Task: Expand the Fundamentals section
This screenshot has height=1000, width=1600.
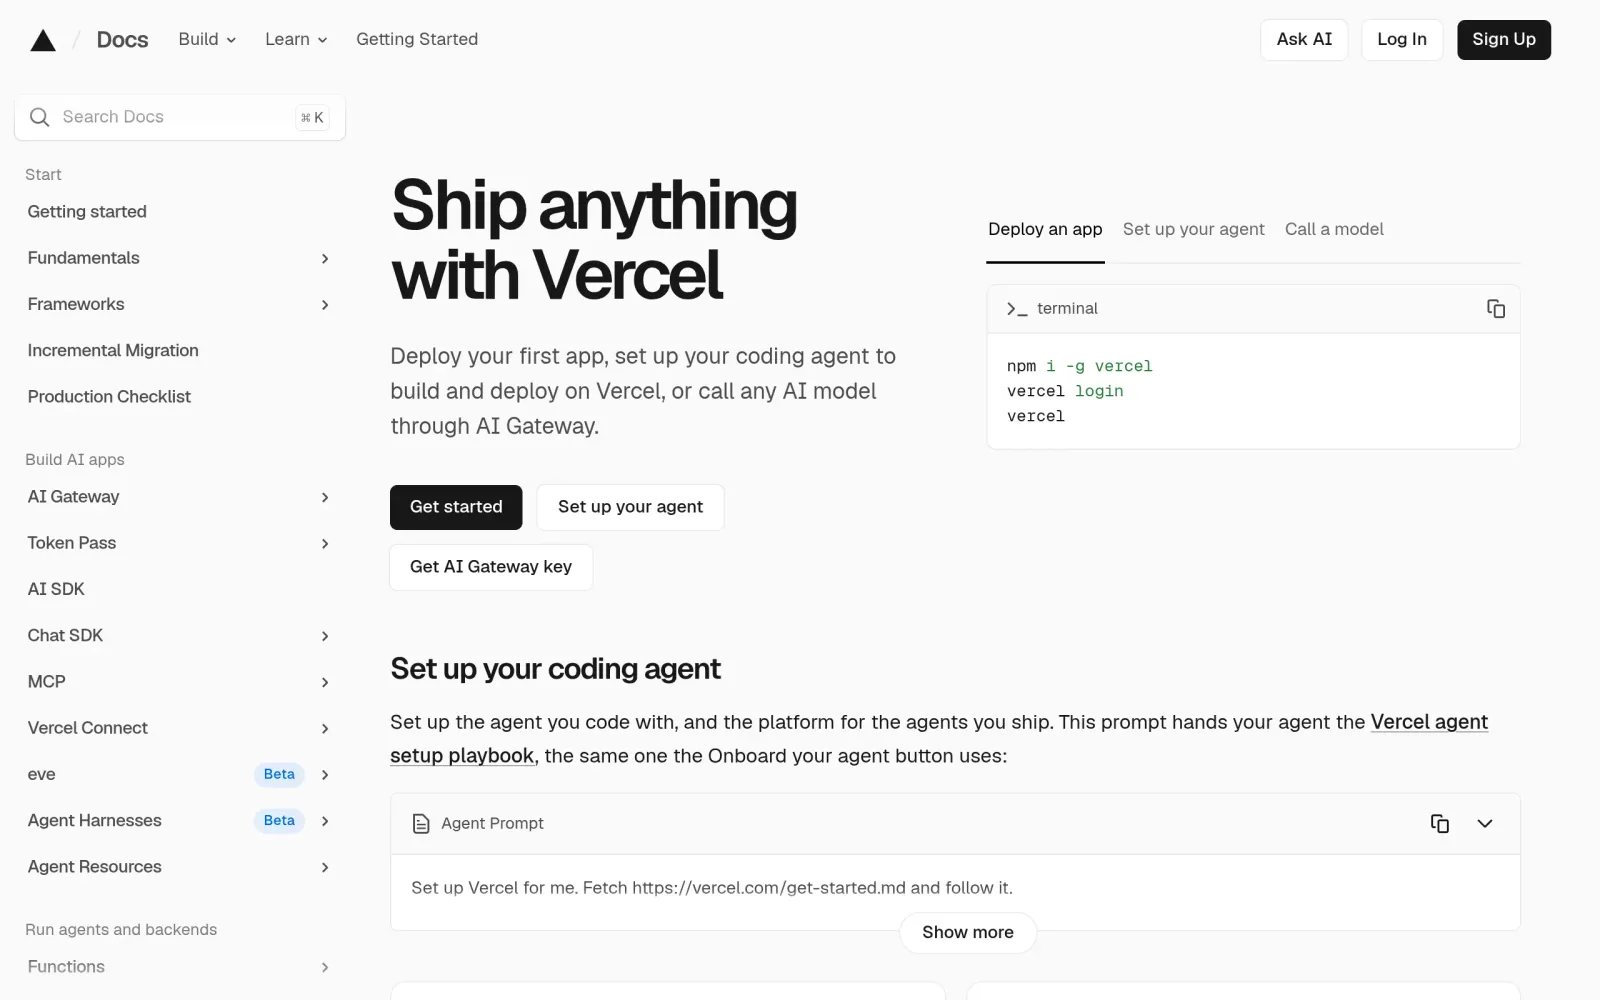Action: click(x=325, y=258)
